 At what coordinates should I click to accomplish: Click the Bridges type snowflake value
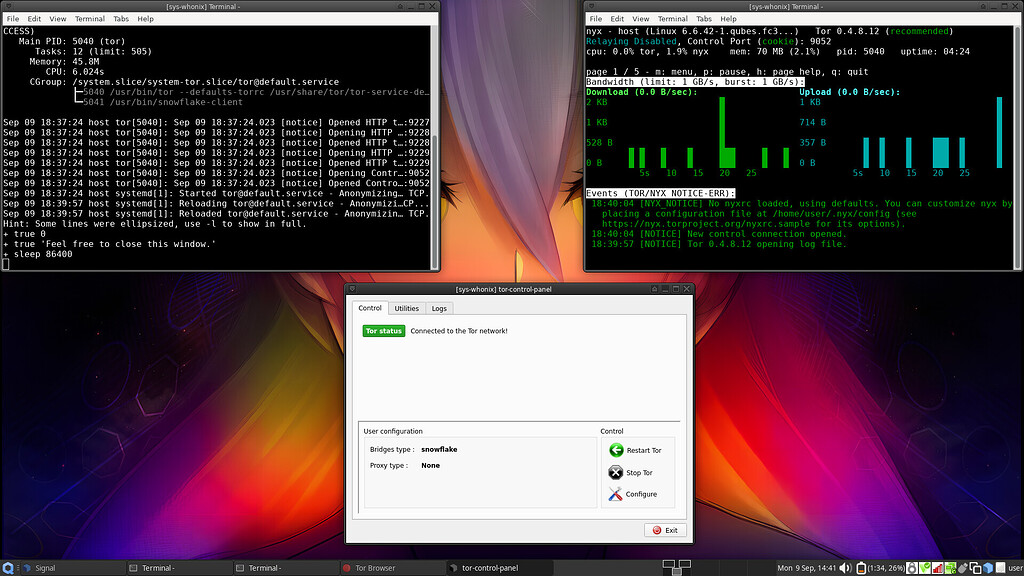[439, 449]
